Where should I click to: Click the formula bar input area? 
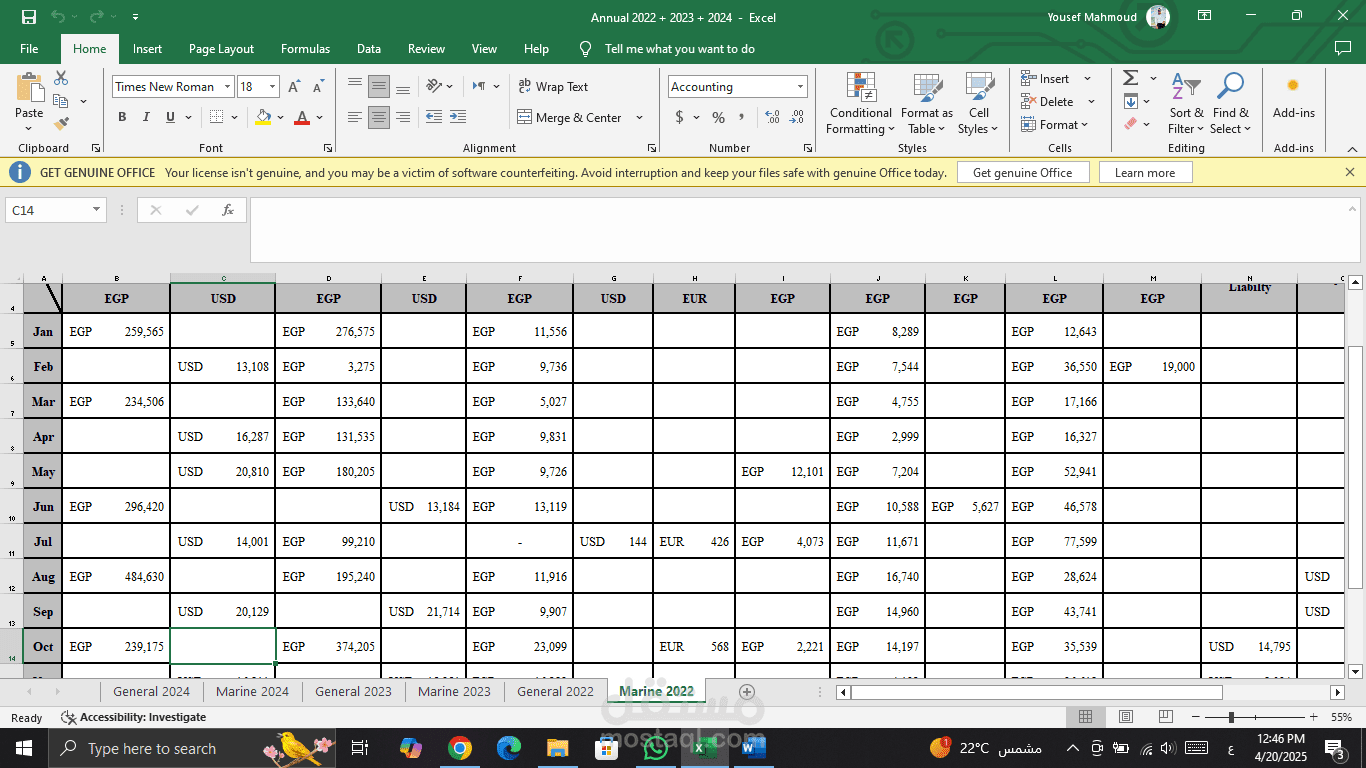pos(804,230)
